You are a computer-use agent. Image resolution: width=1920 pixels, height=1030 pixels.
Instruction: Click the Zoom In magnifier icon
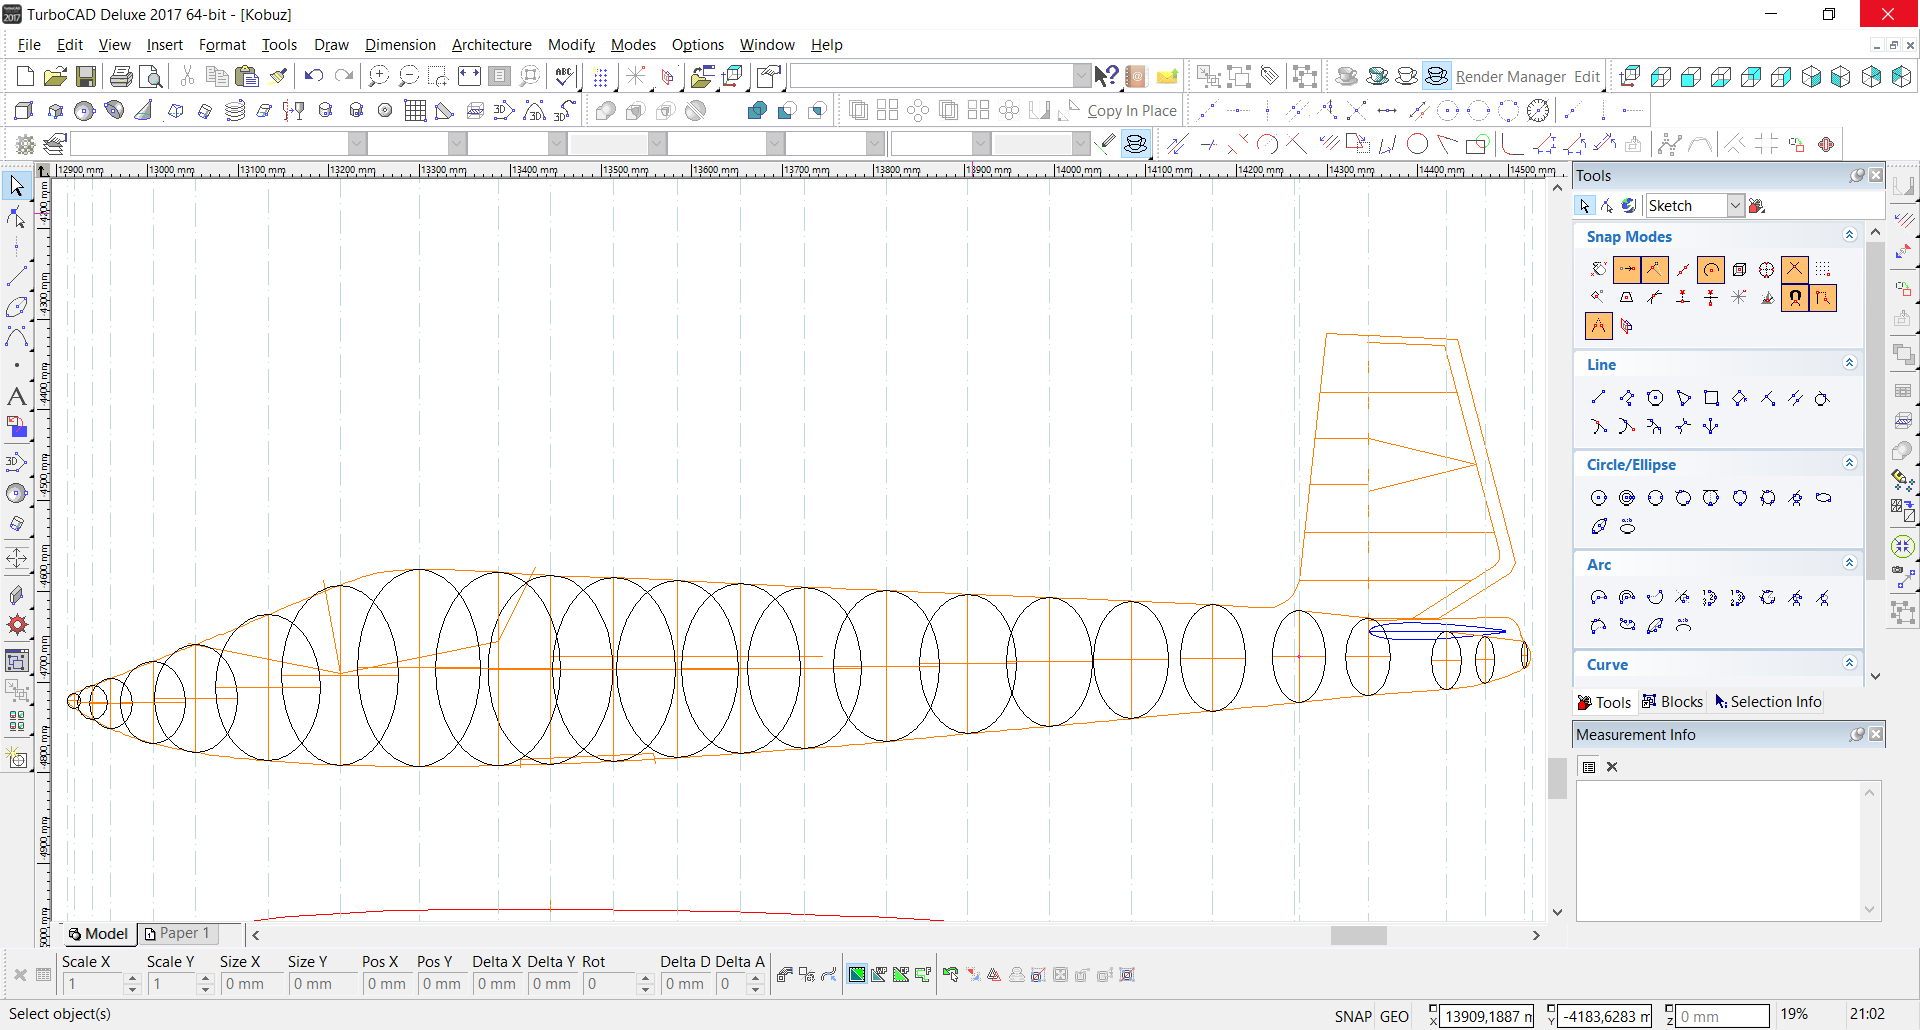click(x=378, y=77)
